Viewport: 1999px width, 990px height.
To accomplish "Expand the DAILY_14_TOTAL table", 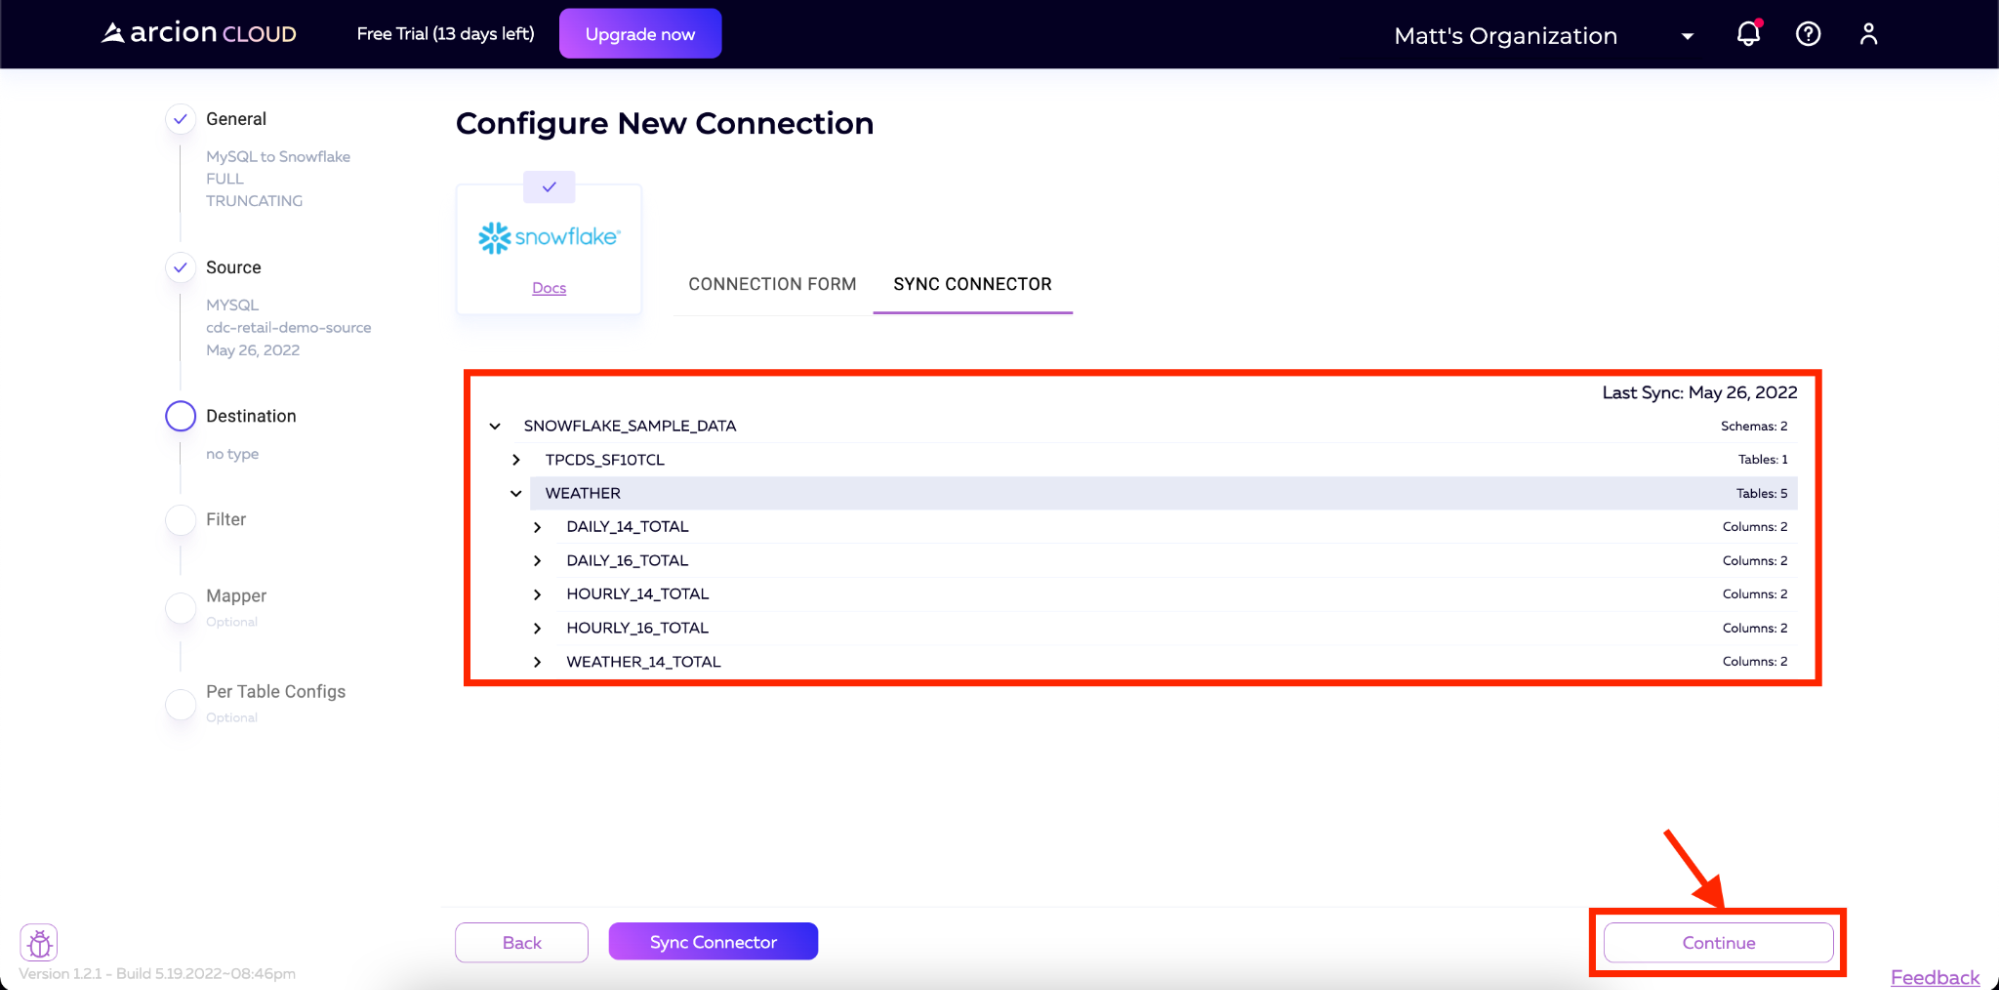I will tap(537, 527).
